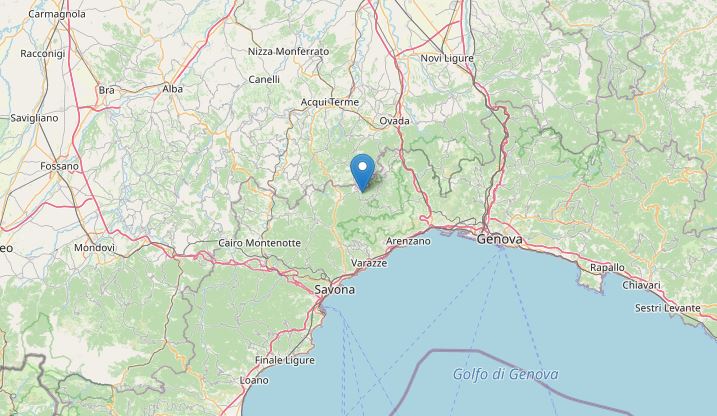The height and width of the screenshot is (416, 717).
Task: Select the Chiavari town label
Action: pyautogui.click(x=641, y=285)
